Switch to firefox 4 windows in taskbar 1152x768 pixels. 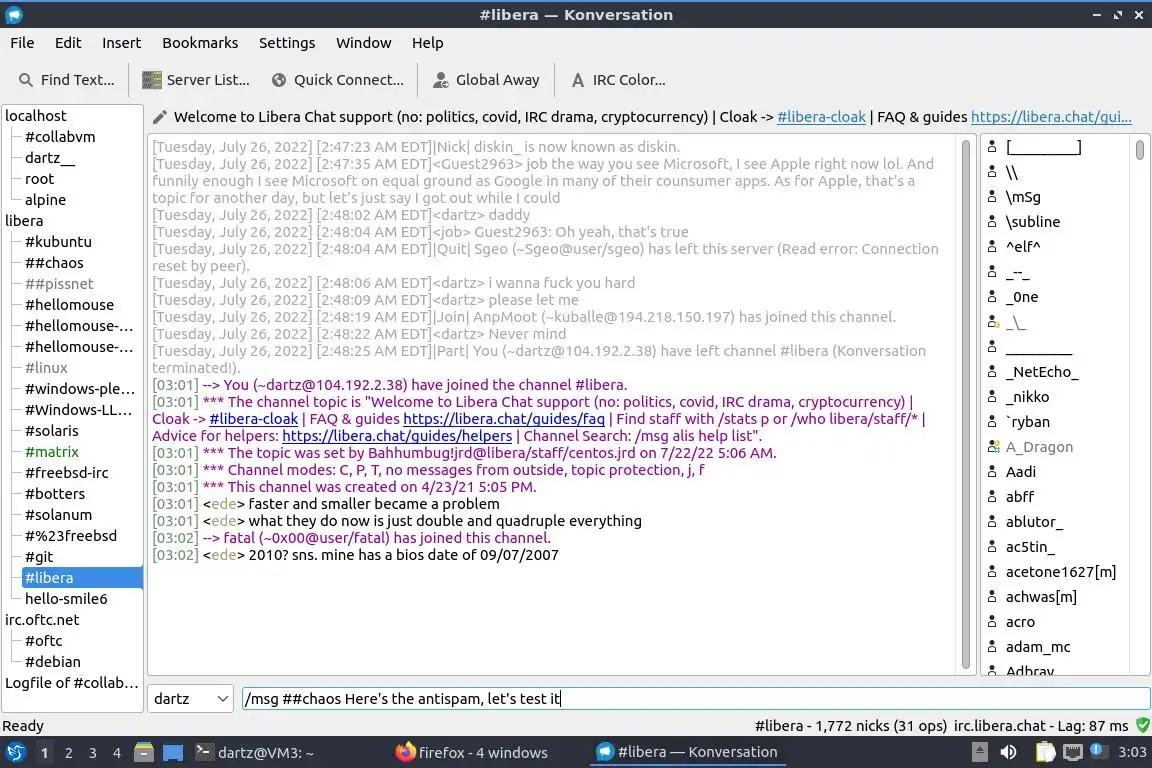472,752
